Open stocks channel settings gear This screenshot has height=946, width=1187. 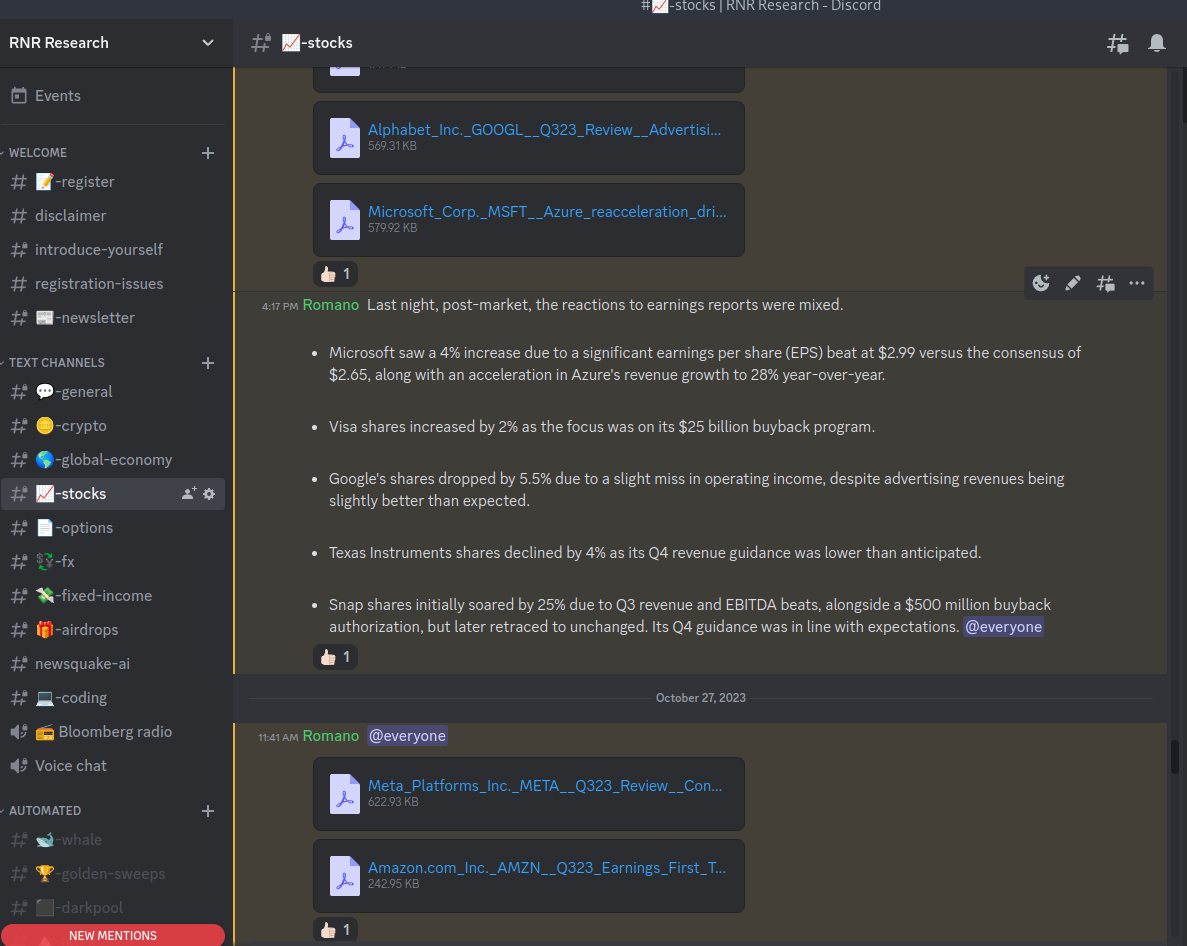209,493
